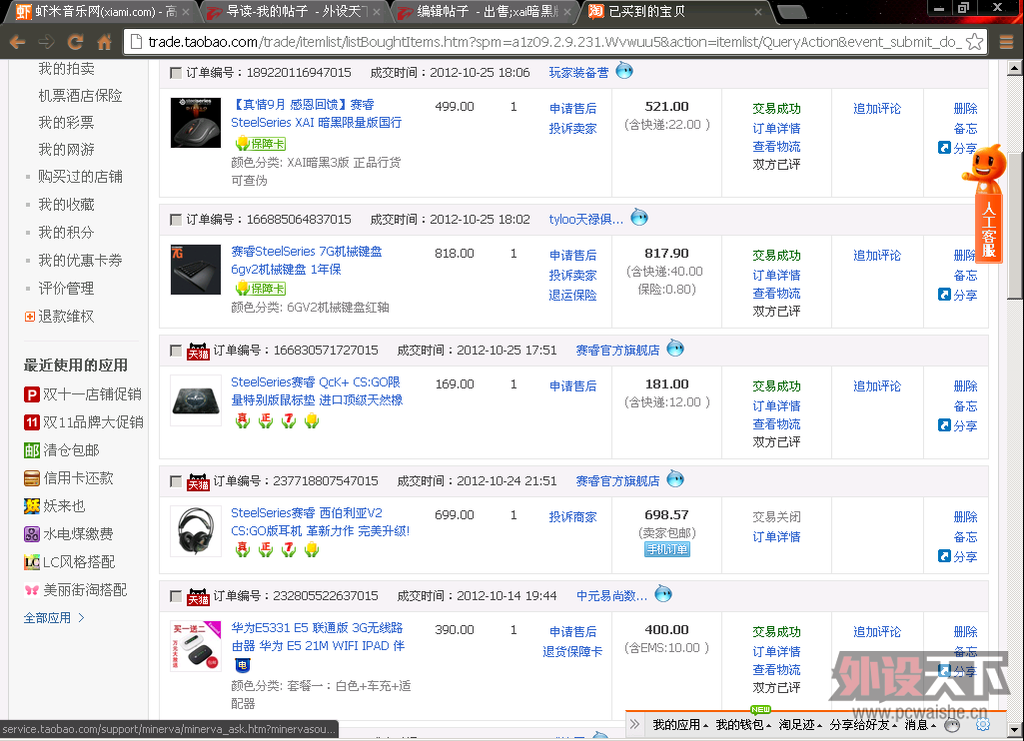The image size is (1024, 741).
Task: Open Wangwang chat for tyloo天禄俱
Action: [639, 217]
